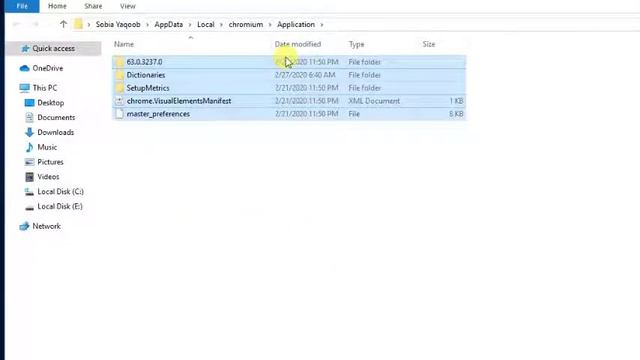Open Music in the navigation pane
This screenshot has height=360, width=640.
[x=47, y=147]
